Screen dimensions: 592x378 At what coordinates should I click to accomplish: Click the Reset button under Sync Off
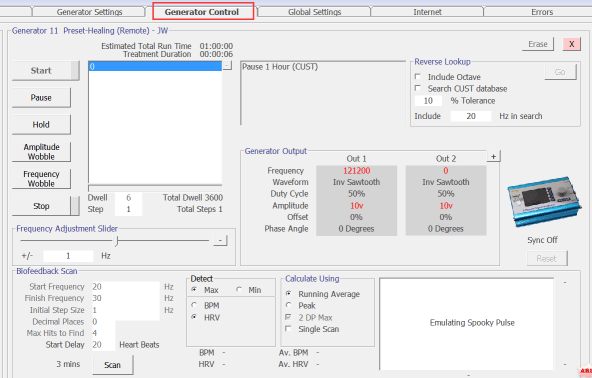[x=547, y=259]
